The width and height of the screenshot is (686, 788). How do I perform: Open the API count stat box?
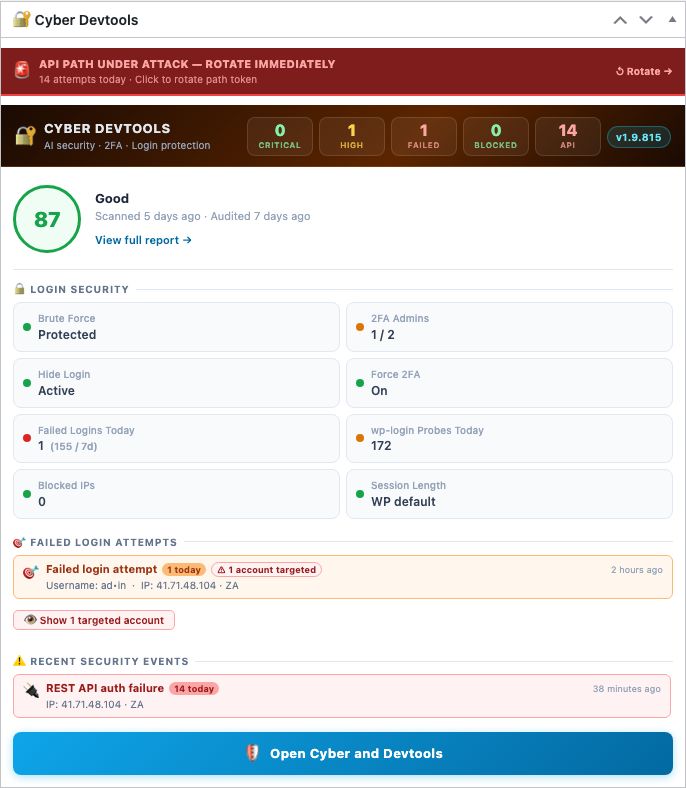tap(568, 136)
